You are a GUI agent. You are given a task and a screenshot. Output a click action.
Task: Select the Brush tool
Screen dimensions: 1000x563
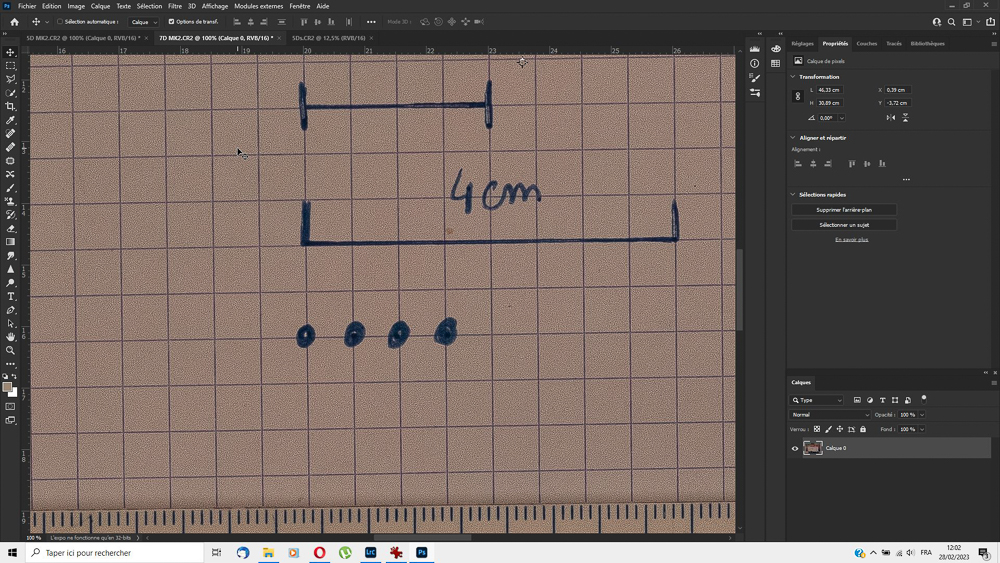coord(10,188)
